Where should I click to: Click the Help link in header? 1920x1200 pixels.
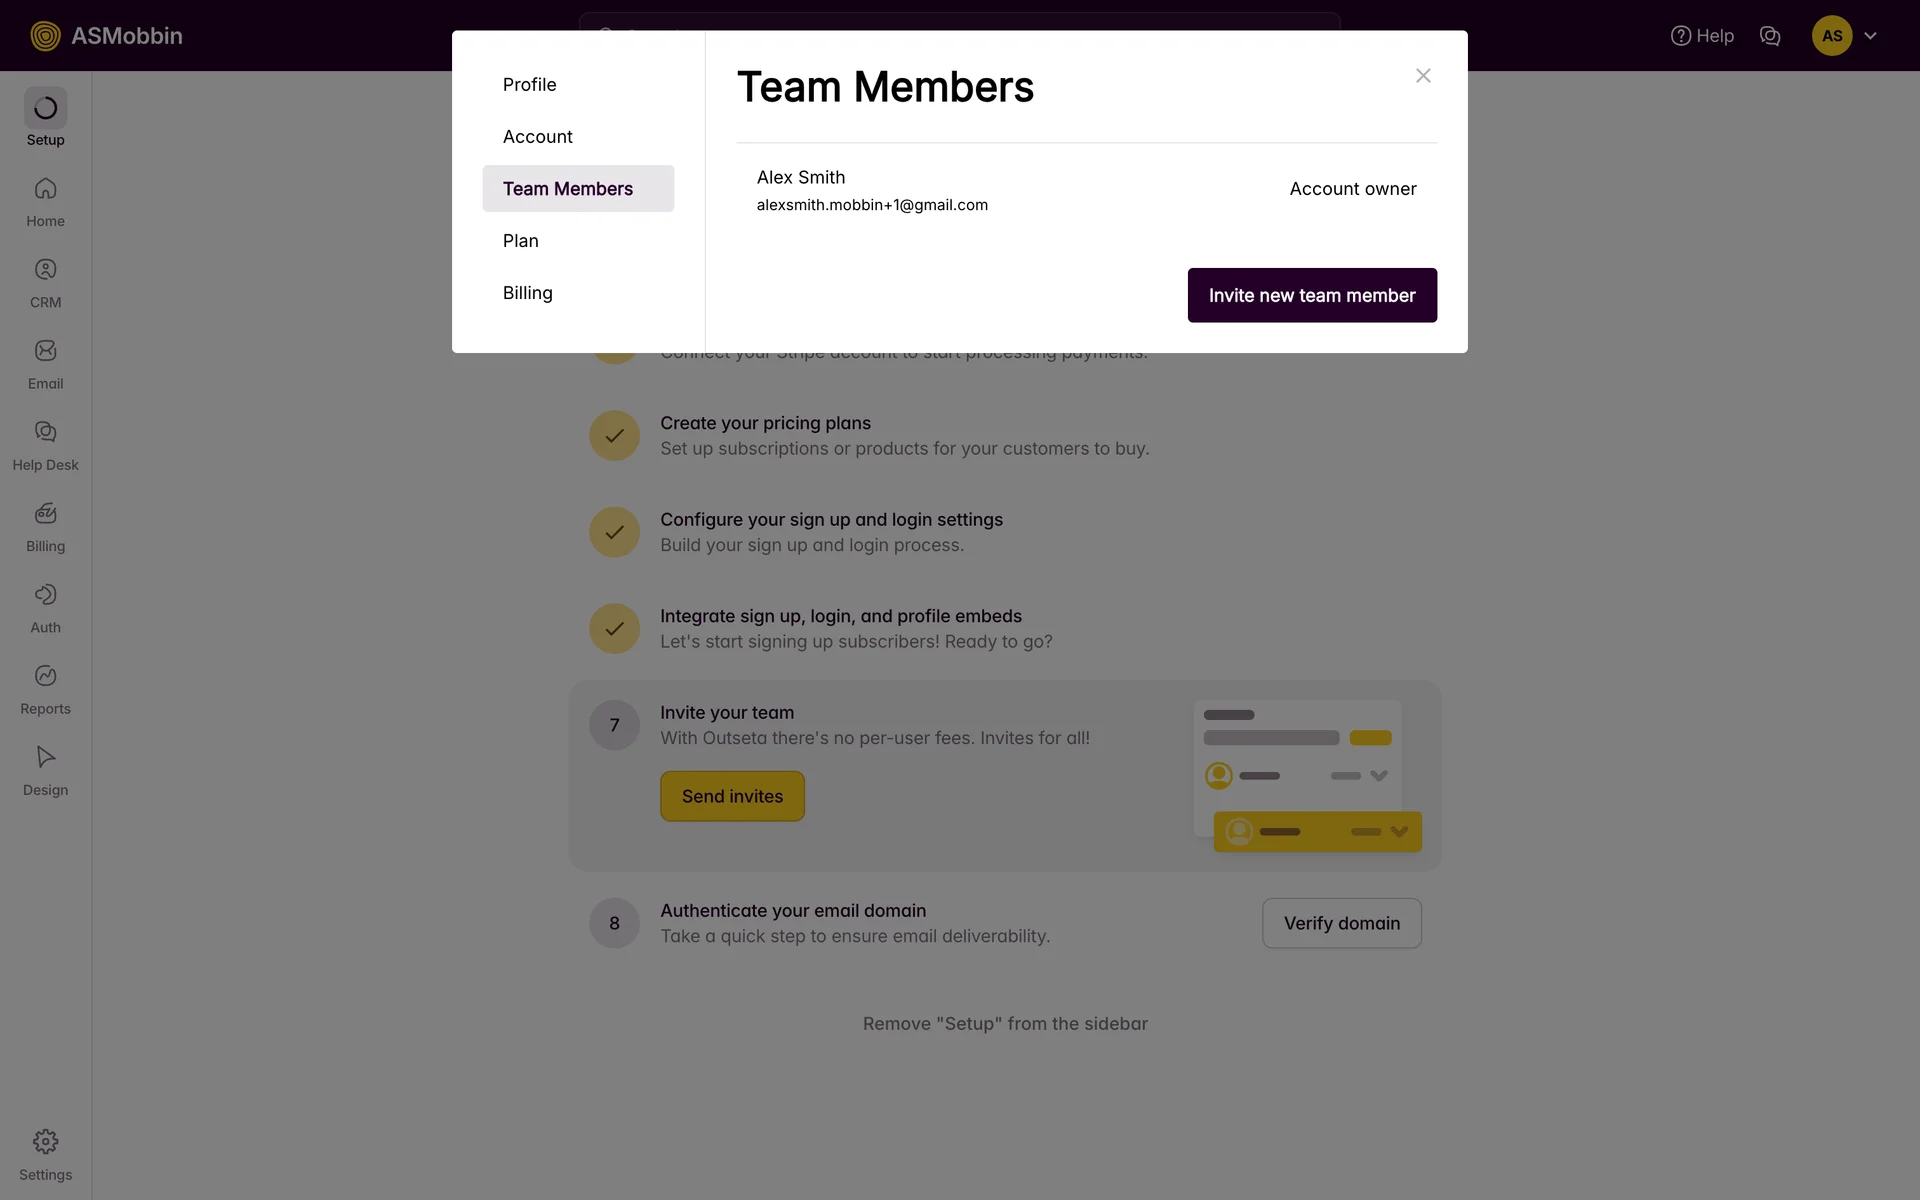point(1702,36)
